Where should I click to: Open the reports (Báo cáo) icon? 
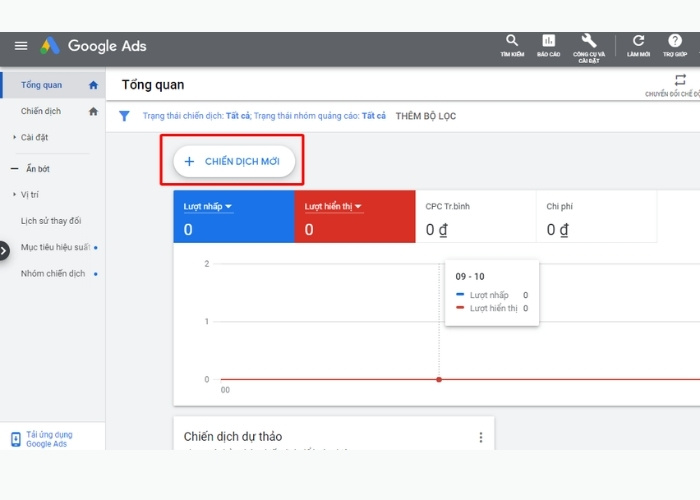548,42
